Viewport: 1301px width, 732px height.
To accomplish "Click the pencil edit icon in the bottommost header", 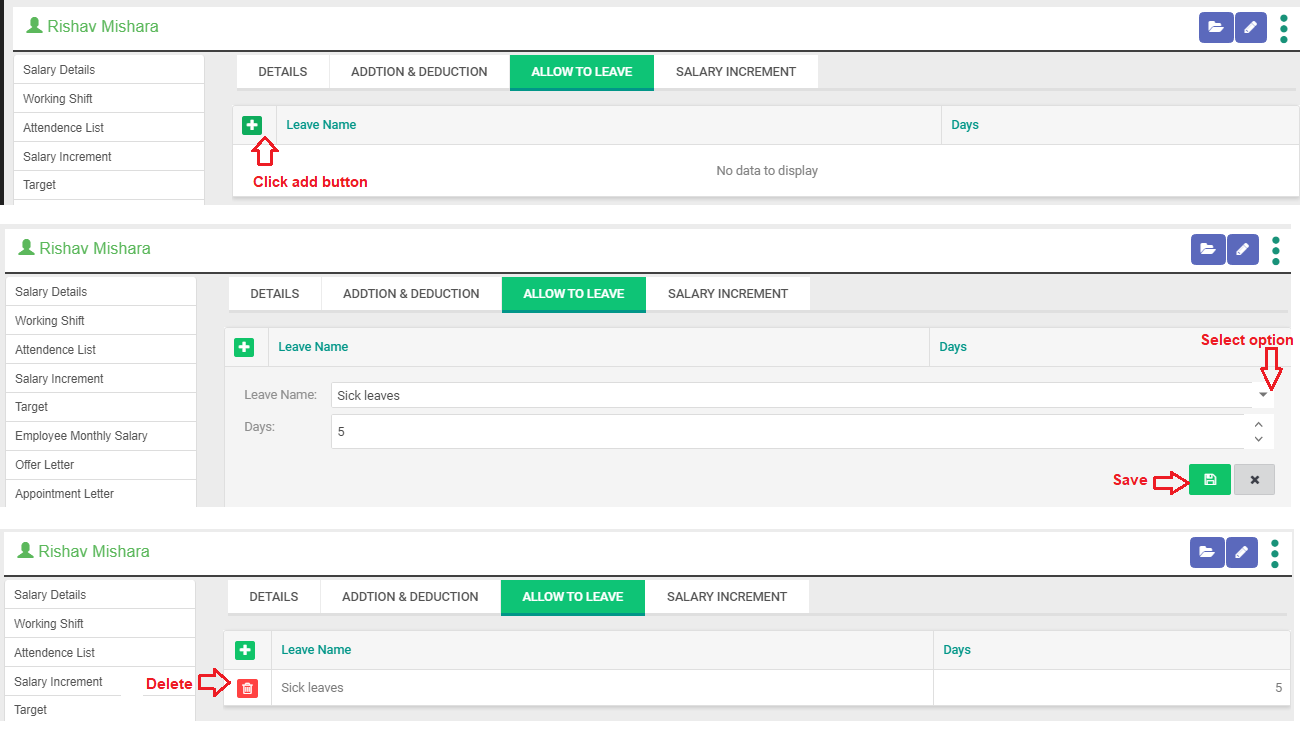I will [1241, 552].
